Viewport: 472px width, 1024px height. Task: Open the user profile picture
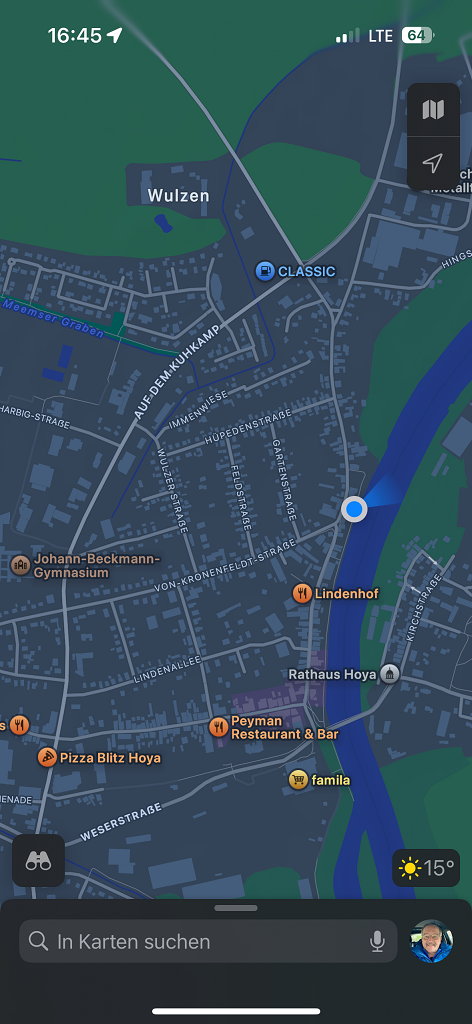click(432, 941)
